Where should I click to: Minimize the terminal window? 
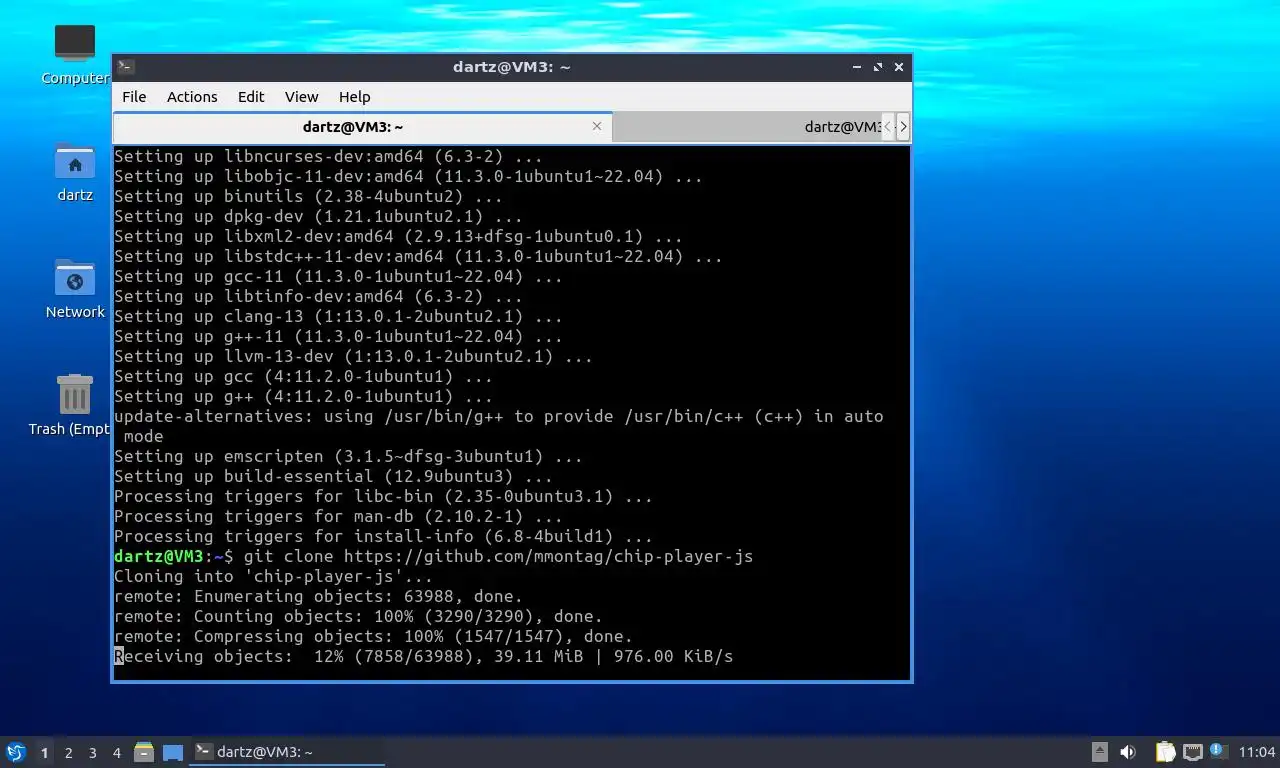[x=857, y=67]
